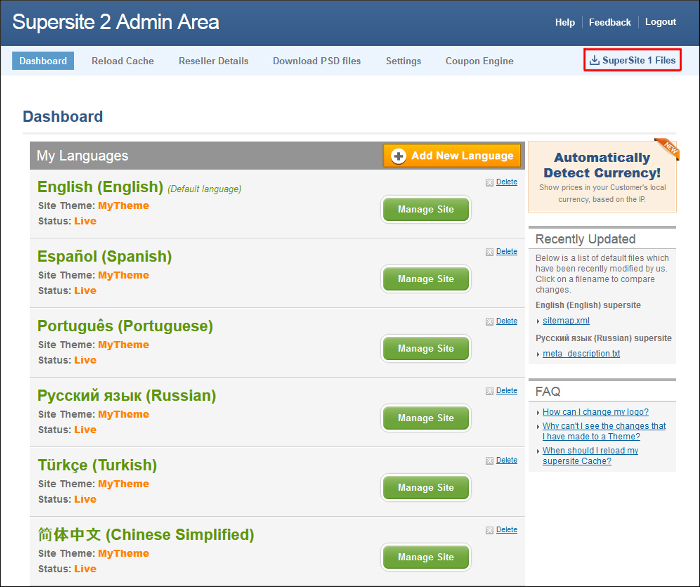Open Download PSD files tab
The image size is (700, 587).
click(317, 61)
